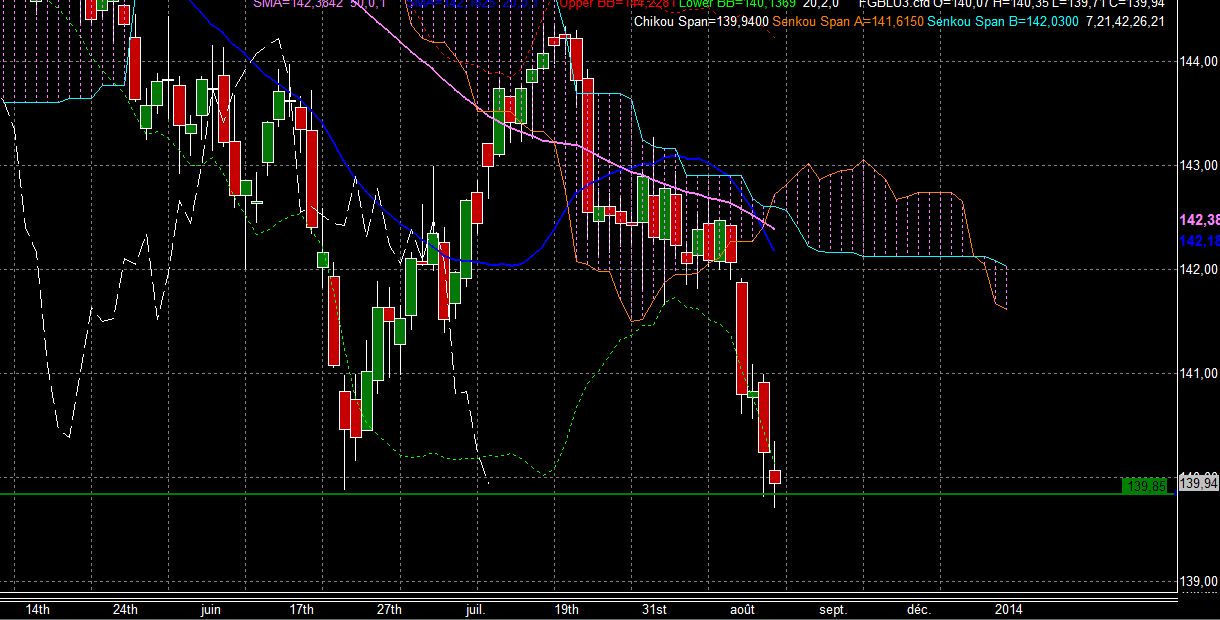Click the 141,00 price axis value
Viewport: 1220px width, 620px height.
pyautogui.click(x=1199, y=373)
